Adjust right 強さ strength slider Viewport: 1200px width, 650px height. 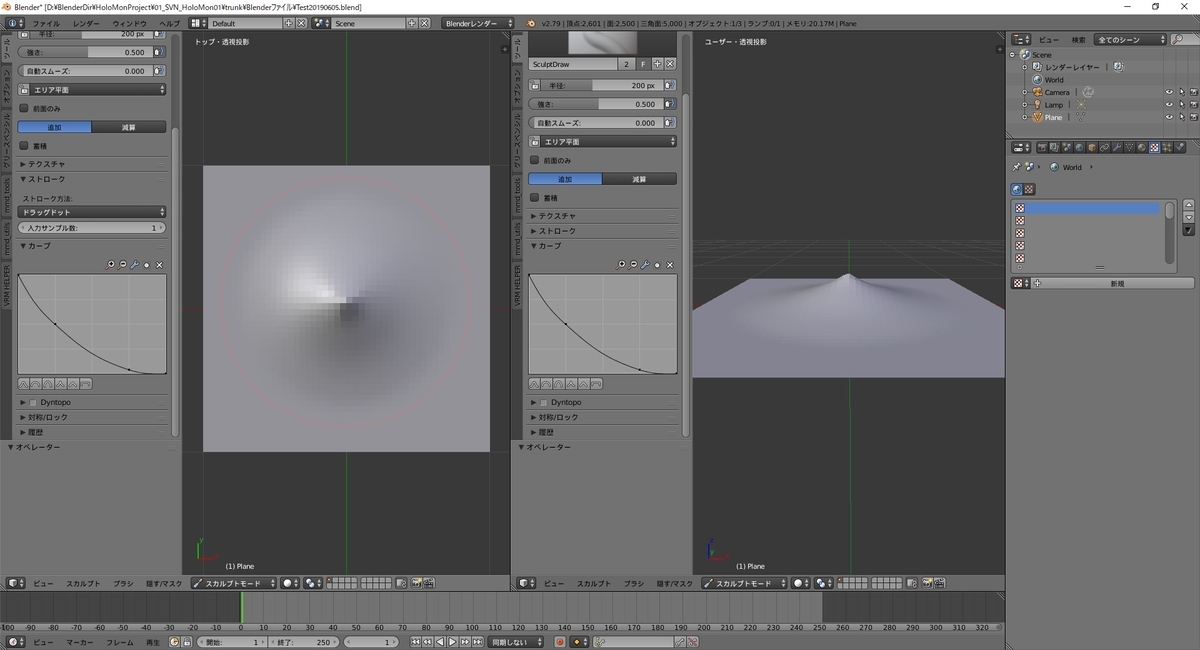pos(594,104)
